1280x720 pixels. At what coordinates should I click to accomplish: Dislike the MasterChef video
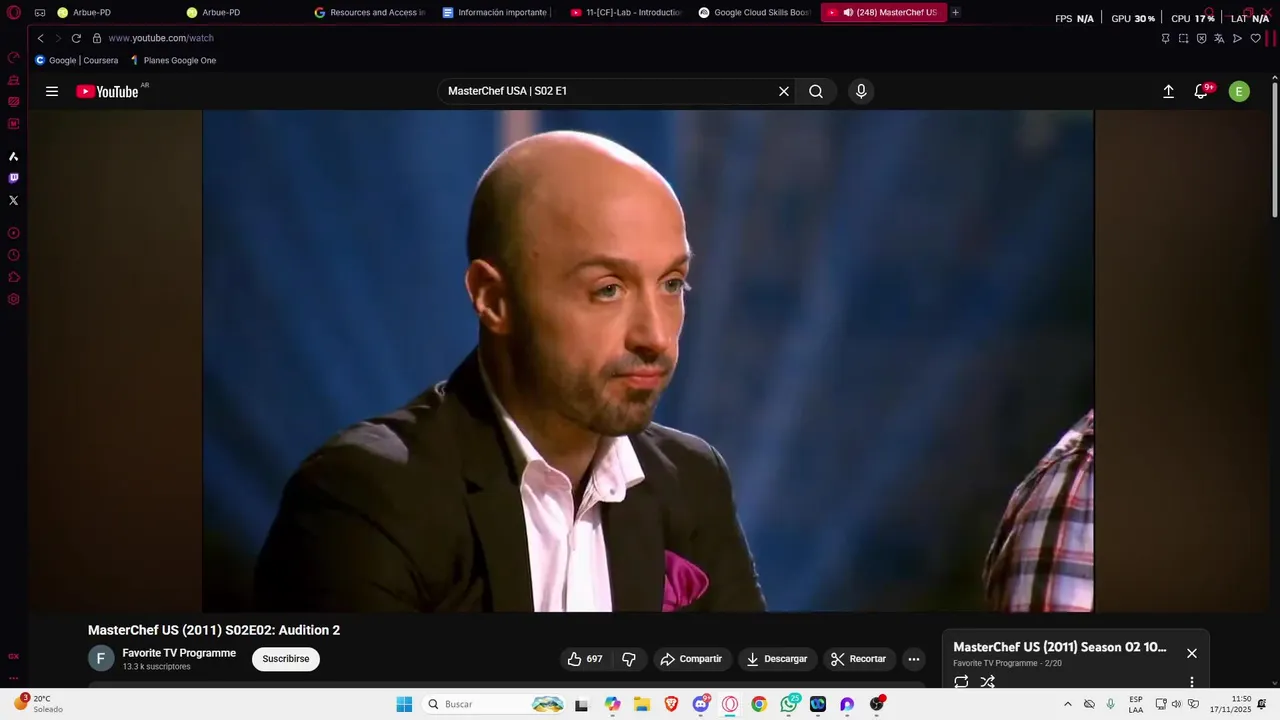click(x=629, y=659)
